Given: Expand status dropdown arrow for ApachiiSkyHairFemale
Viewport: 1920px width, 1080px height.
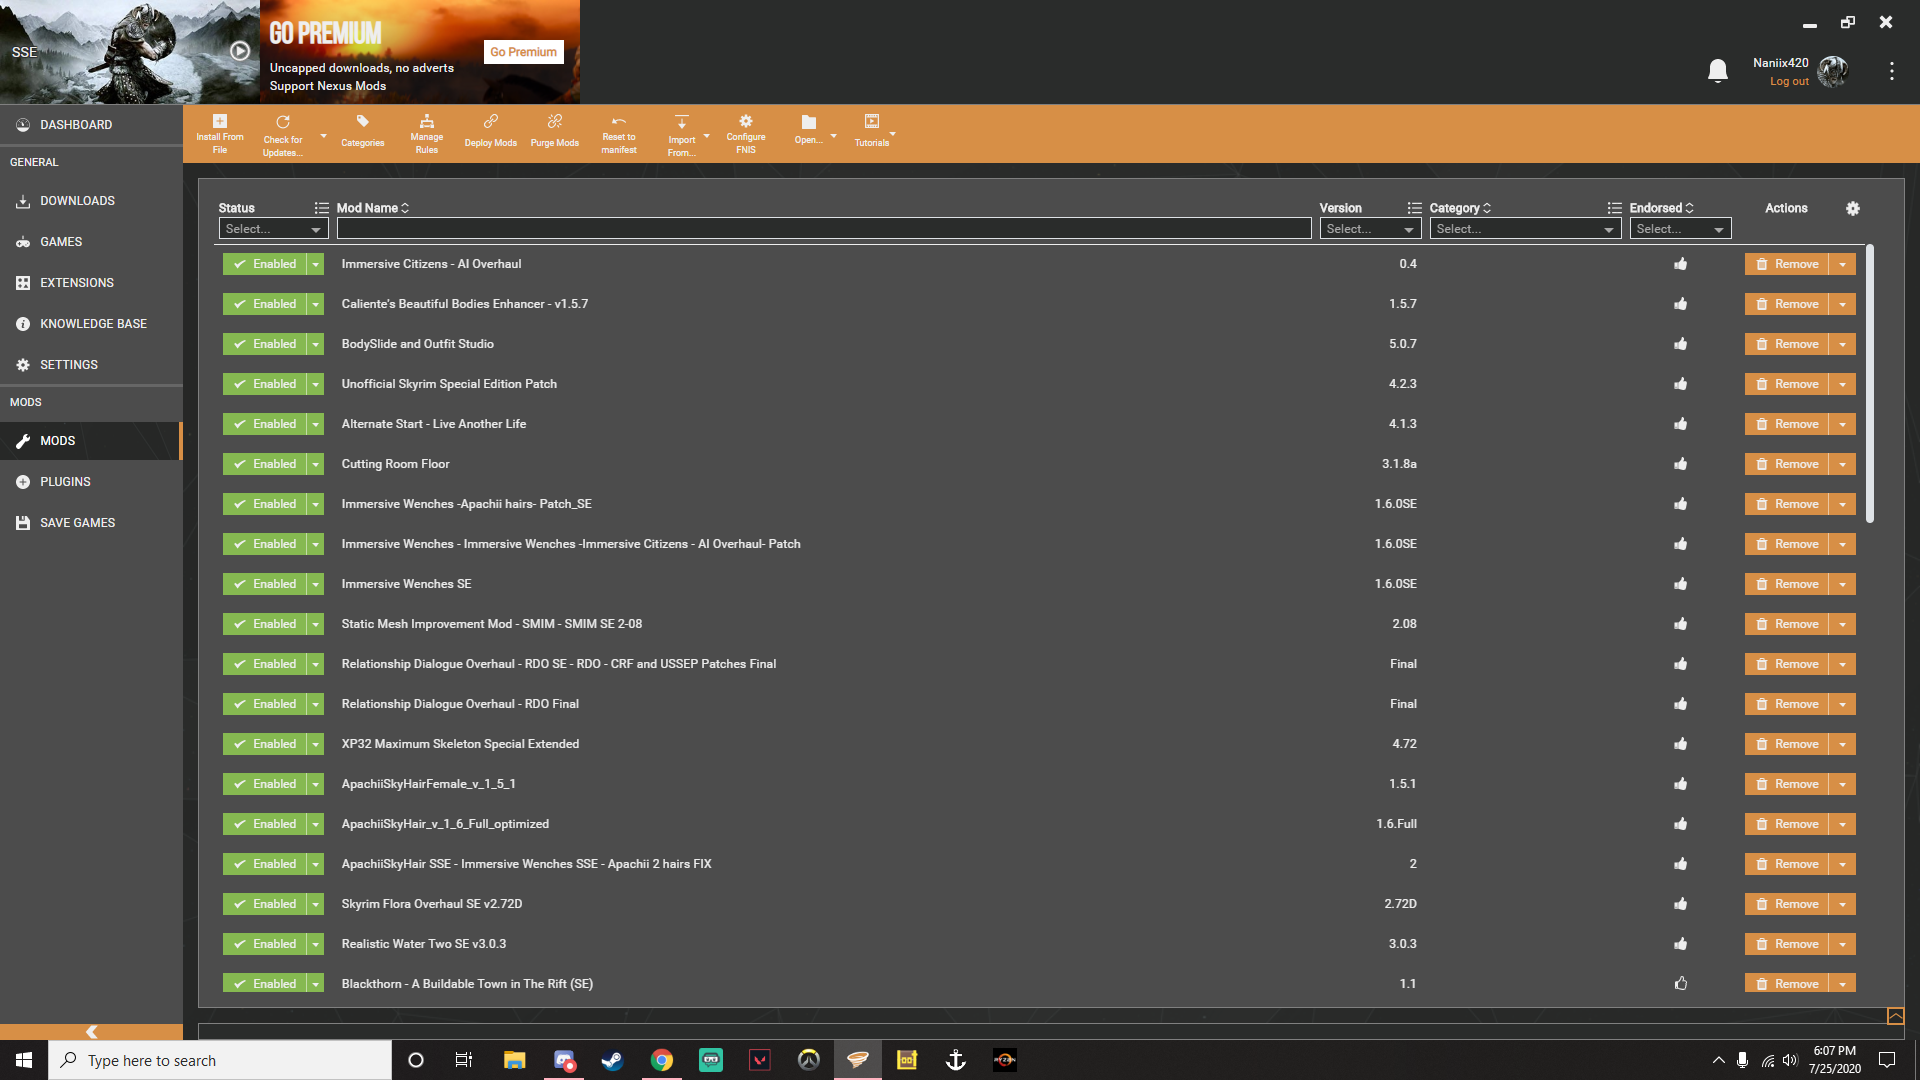Looking at the screenshot, I should point(316,784).
